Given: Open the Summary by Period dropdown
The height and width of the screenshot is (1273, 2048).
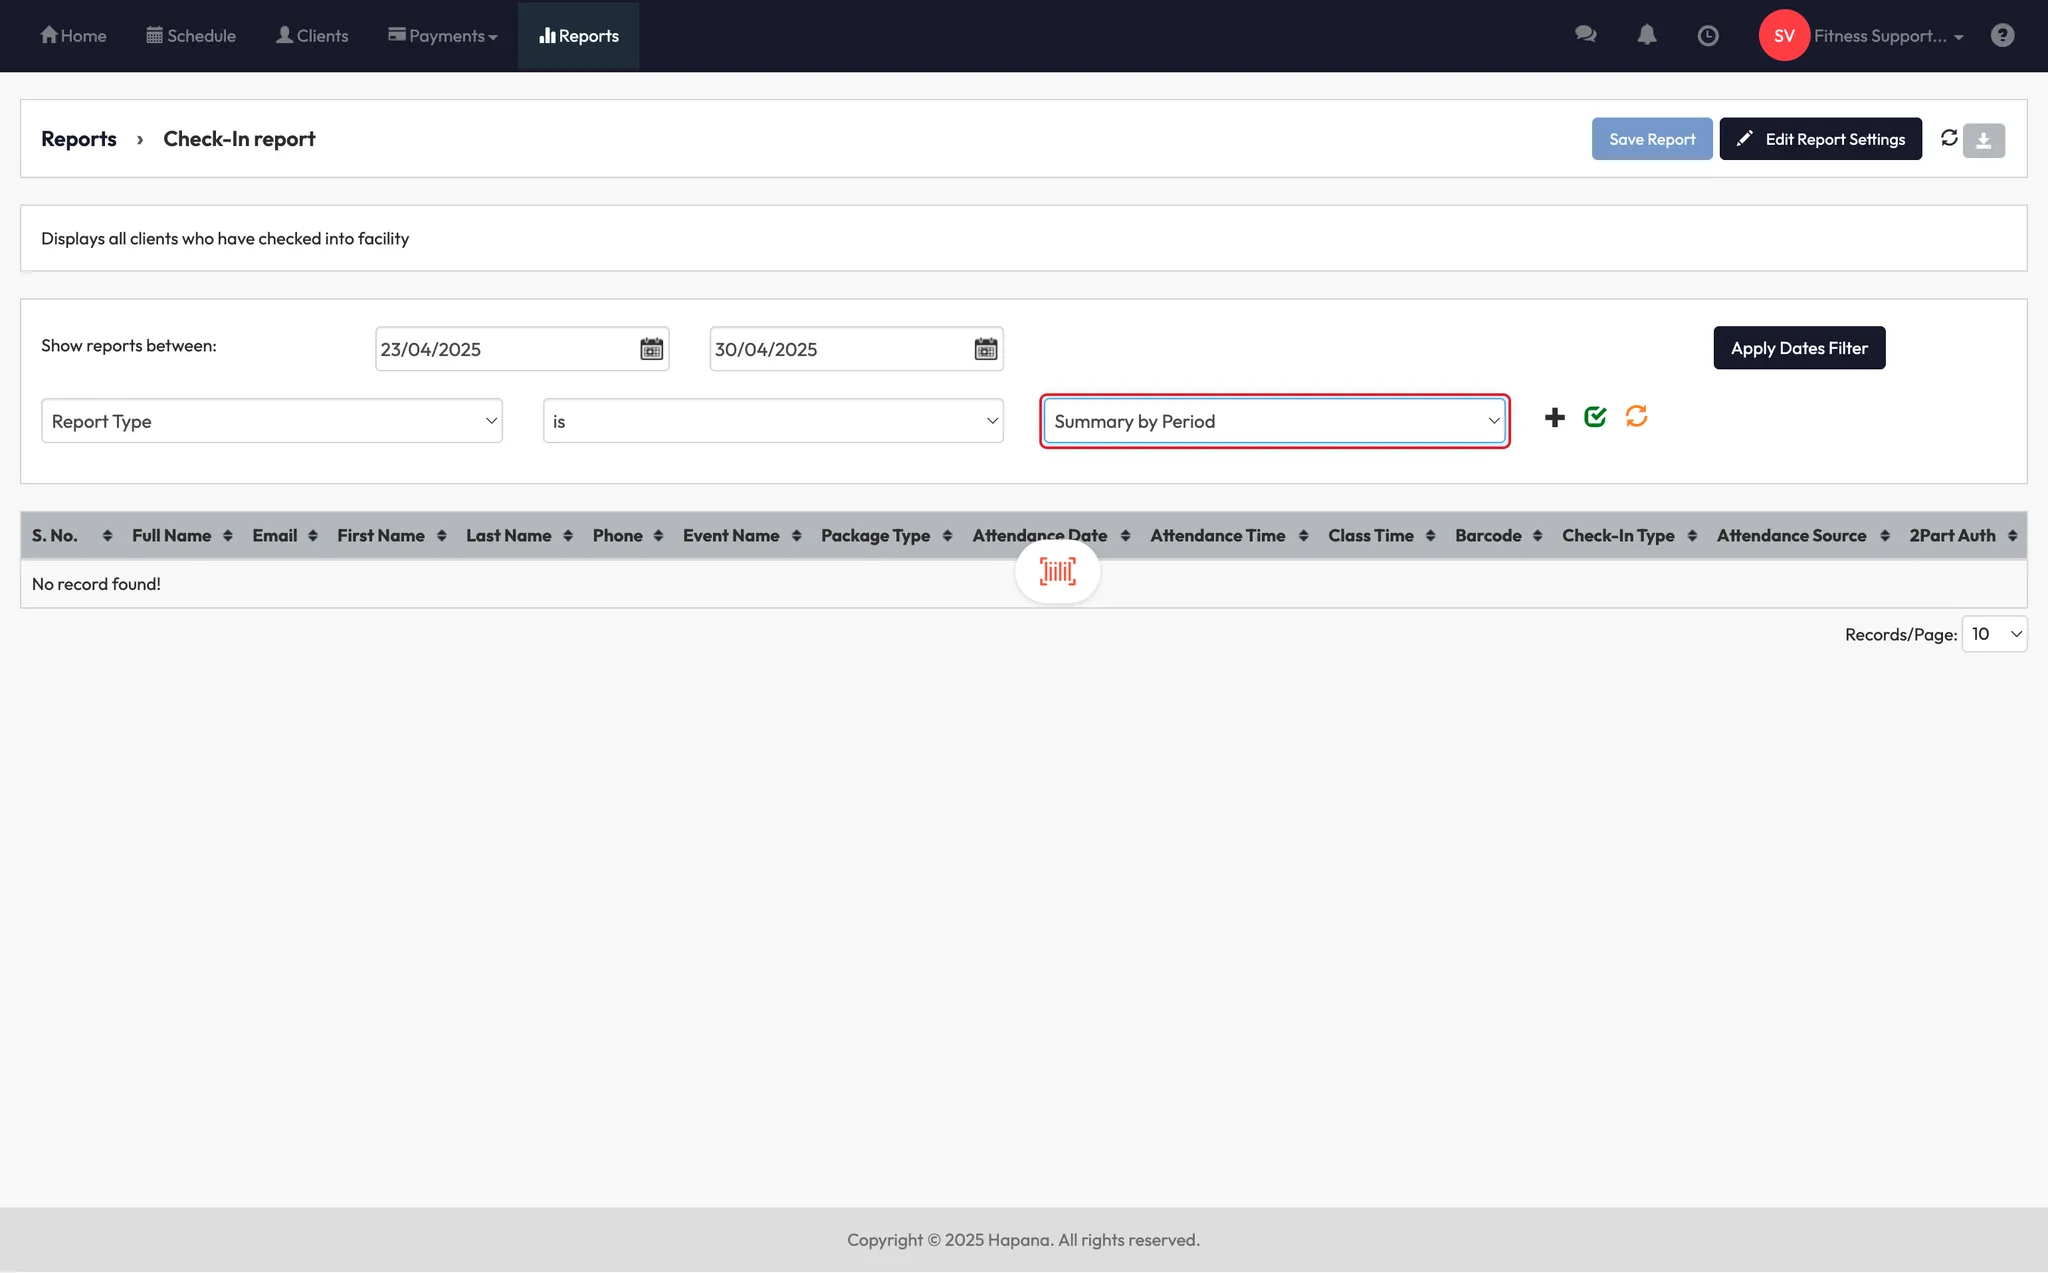Looking at the screenshot, I should point(1274,421).
